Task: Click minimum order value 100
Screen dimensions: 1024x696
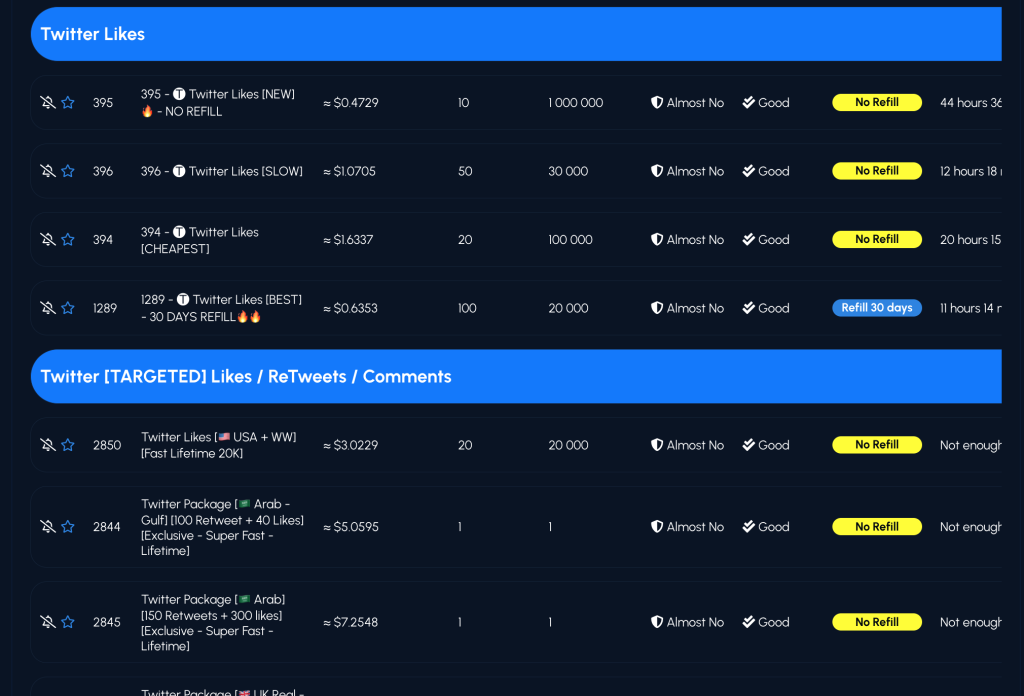Action: point(467,308)
